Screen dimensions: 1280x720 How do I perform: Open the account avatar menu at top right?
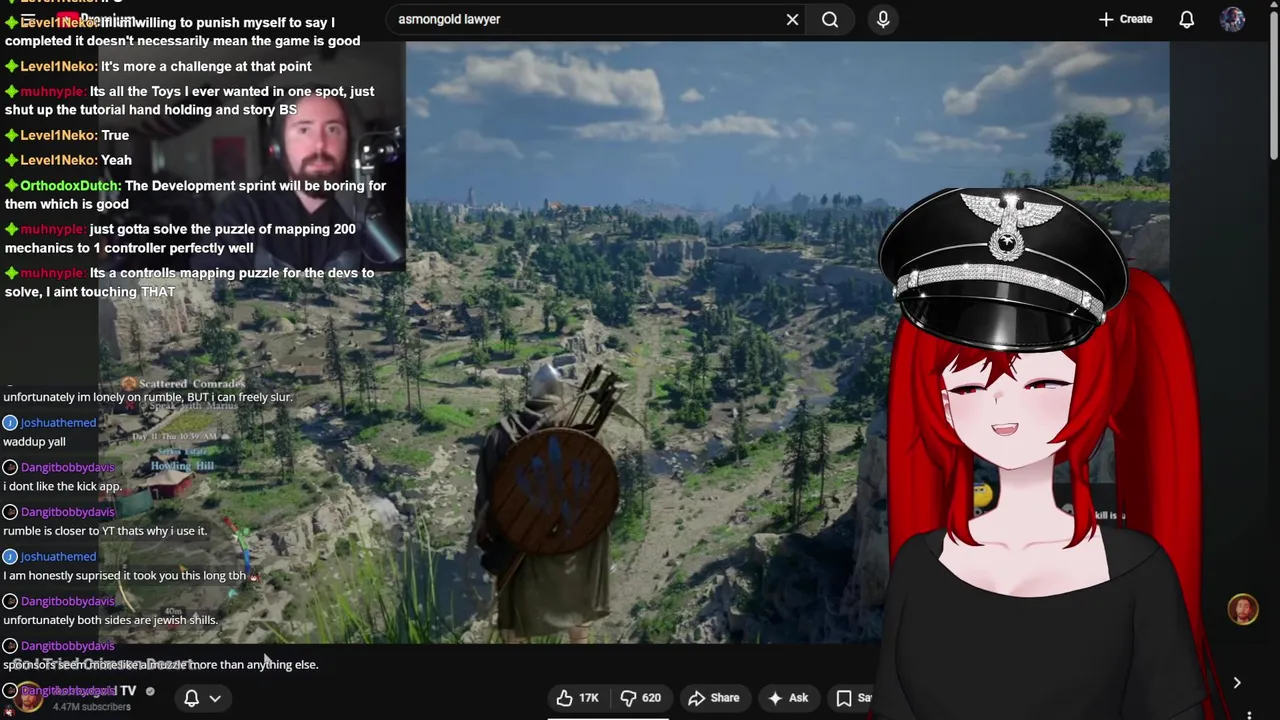pos(1232,19)
